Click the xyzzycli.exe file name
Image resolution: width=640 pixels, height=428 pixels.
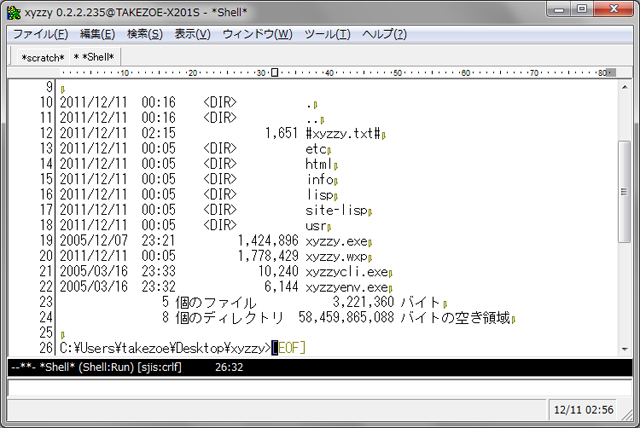(347, 271)
